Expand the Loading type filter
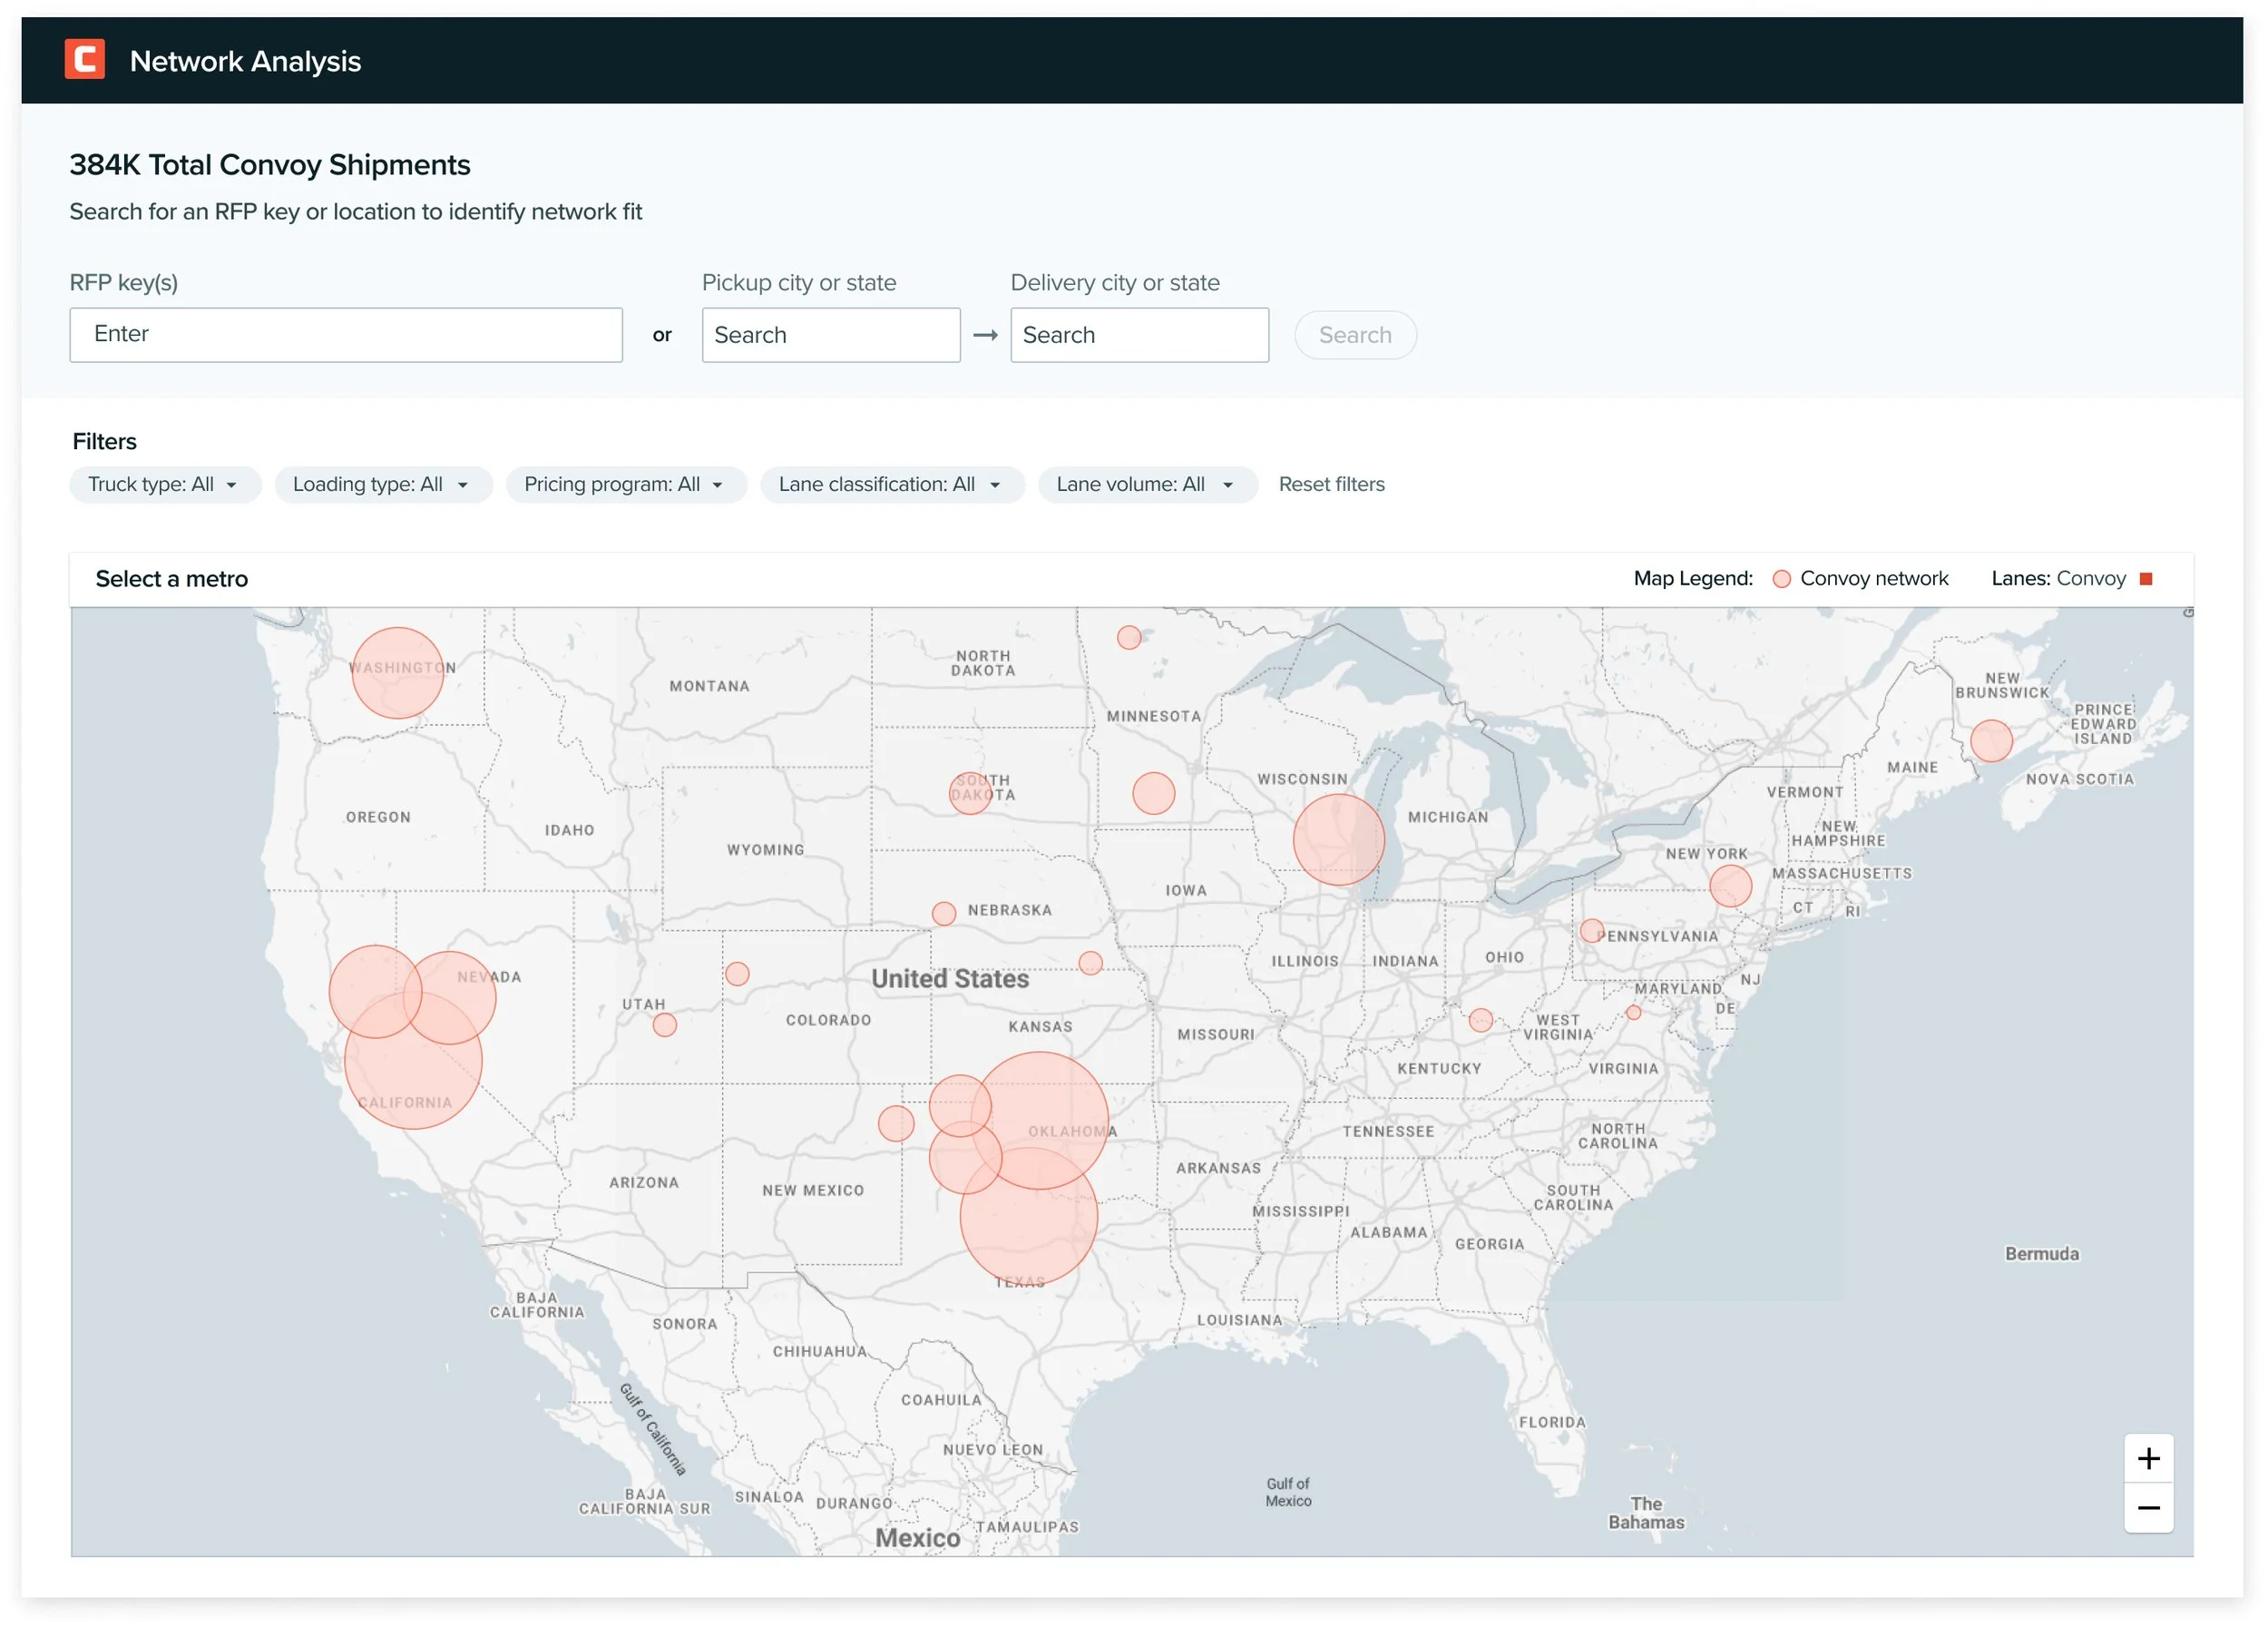This screenshot has height=1627, width=2268. [382, 485]
